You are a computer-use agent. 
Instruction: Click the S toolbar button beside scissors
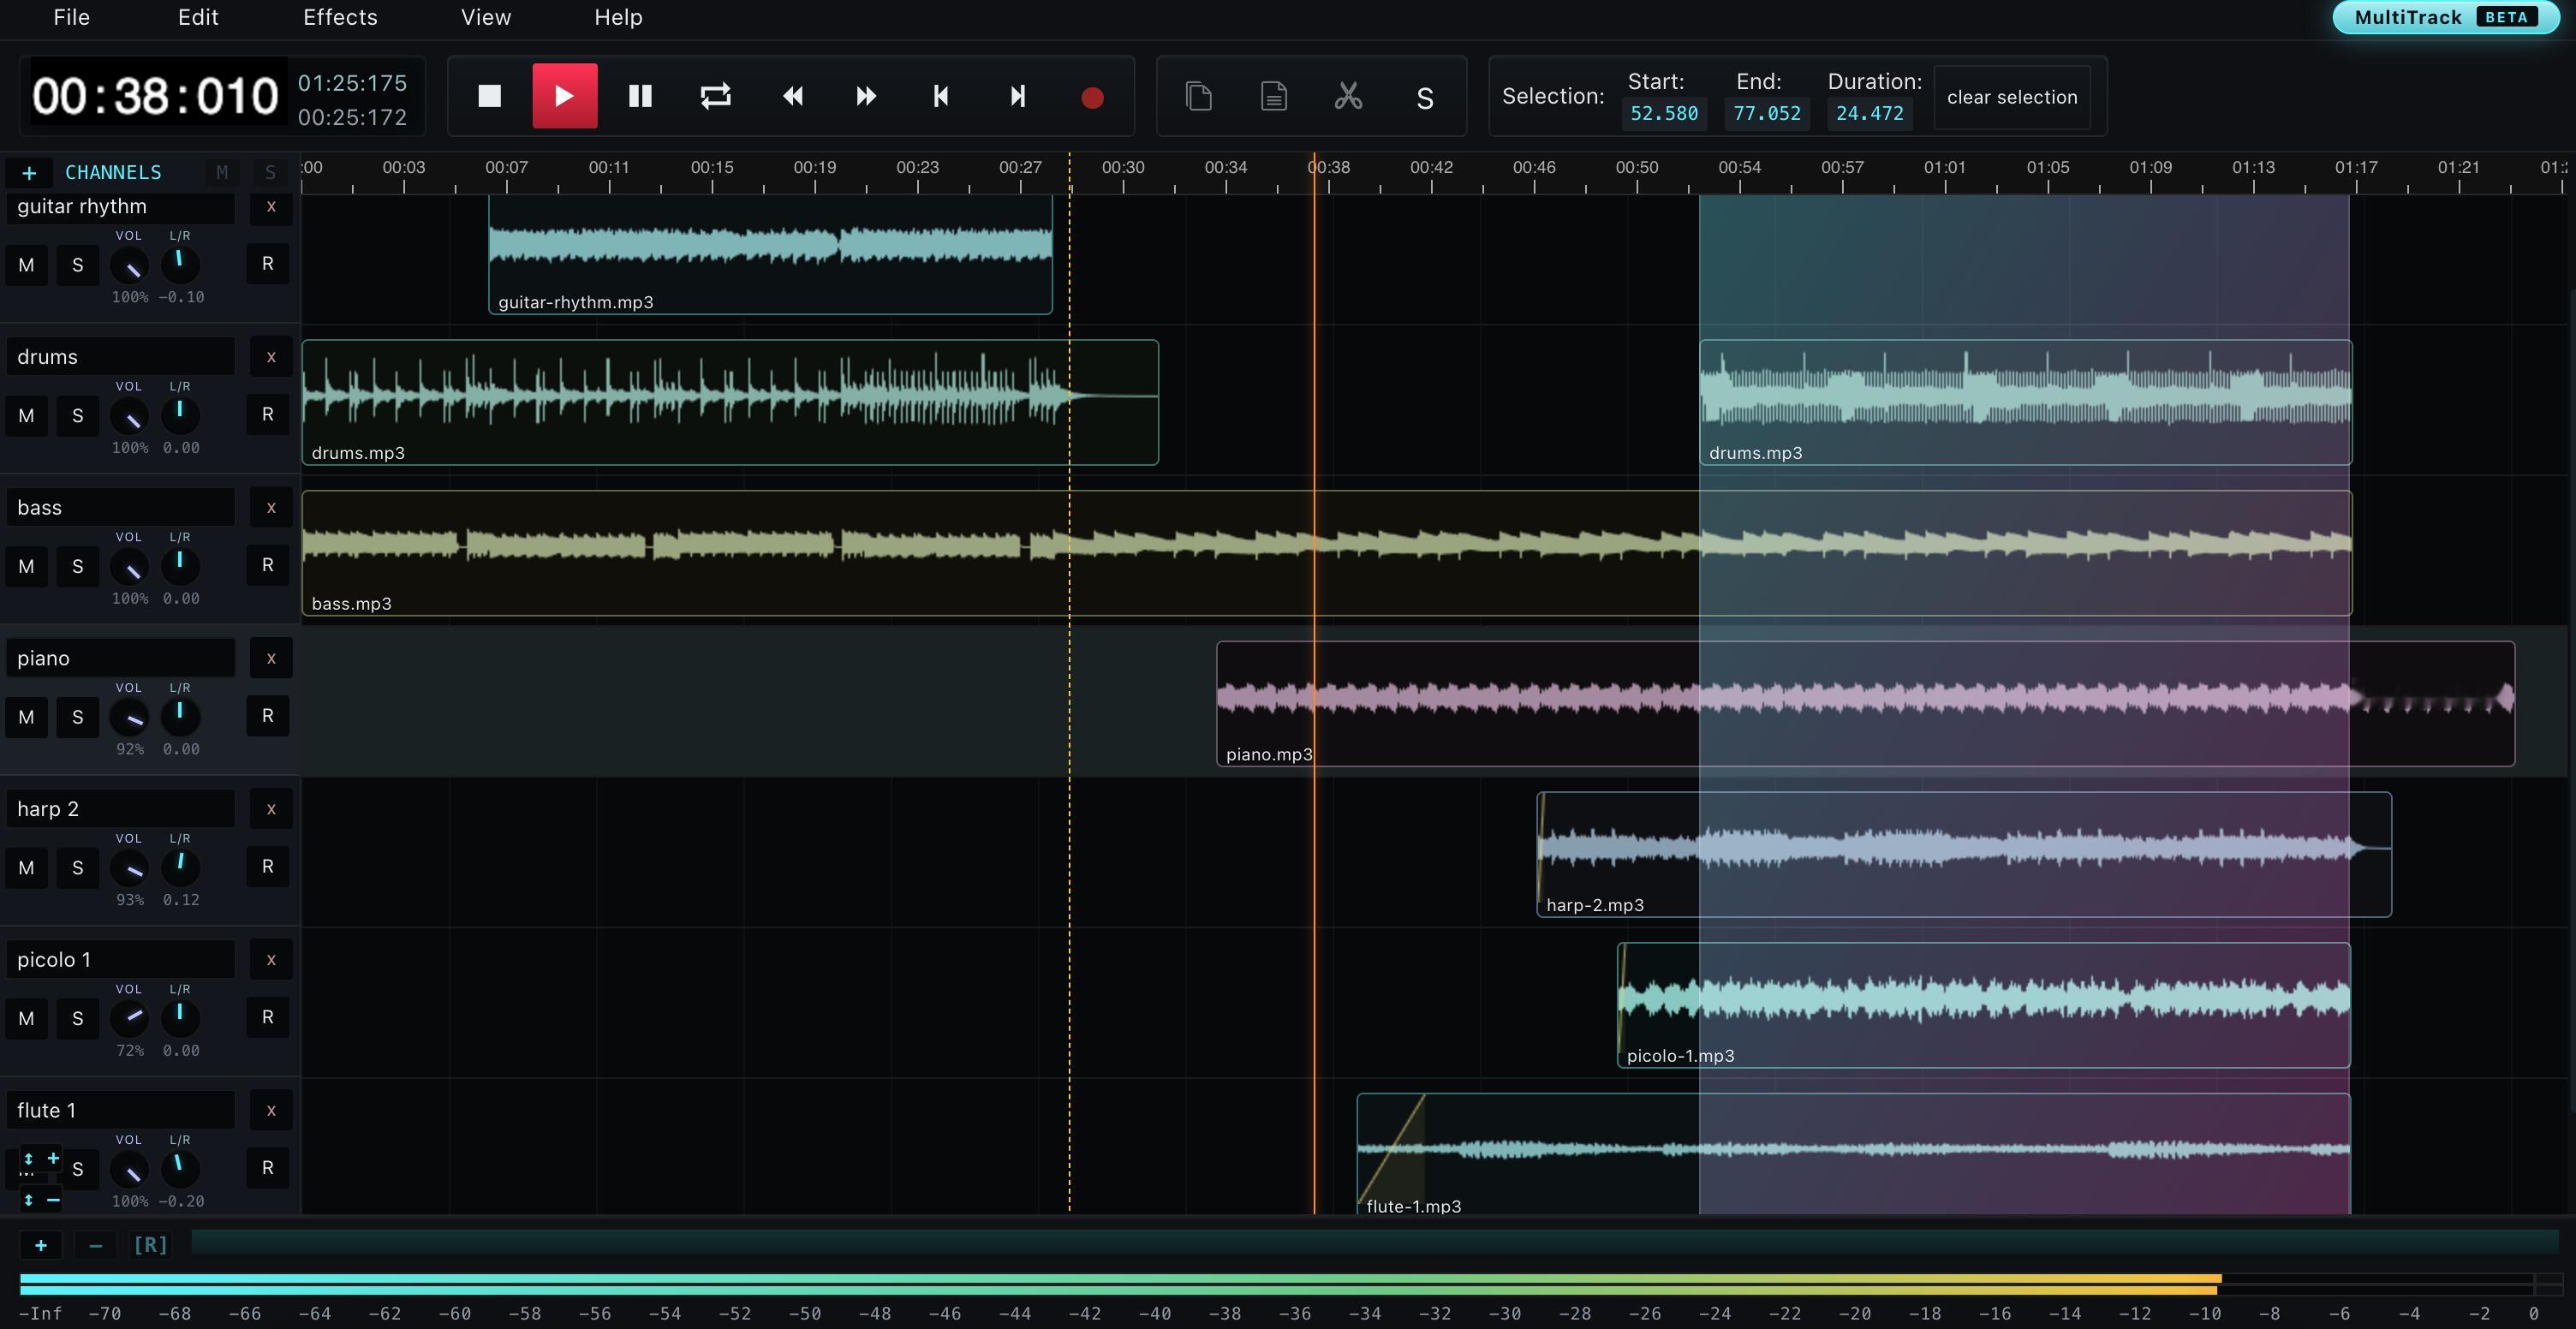click(1425, 98)
